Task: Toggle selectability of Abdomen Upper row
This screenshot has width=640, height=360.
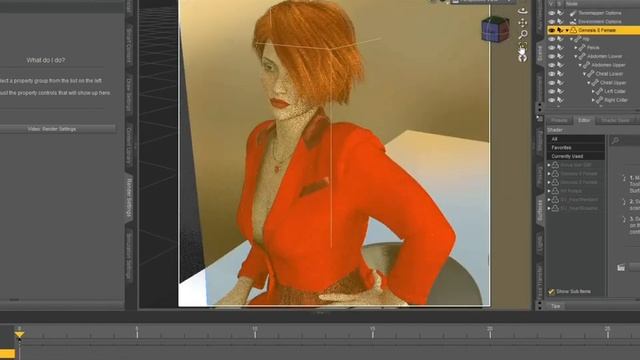Action: click(561, 65)
